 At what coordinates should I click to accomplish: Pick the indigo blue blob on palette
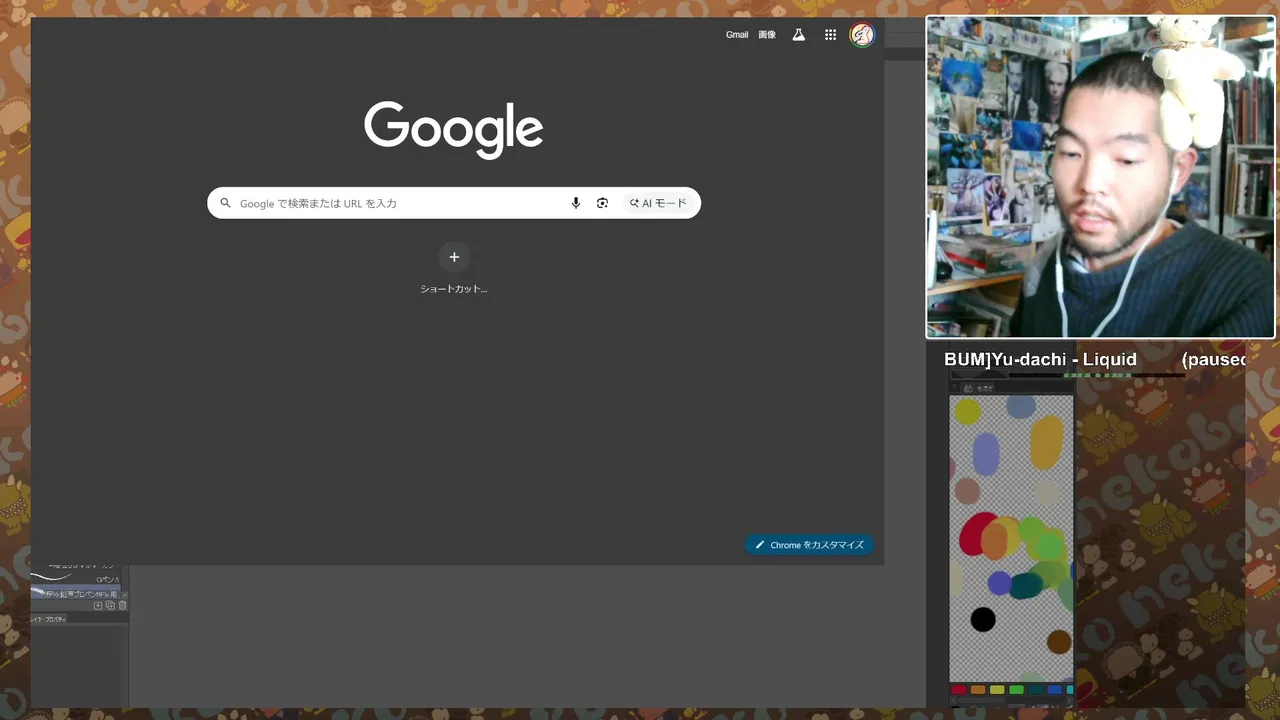pyautogui.click(x=999, y=583)
